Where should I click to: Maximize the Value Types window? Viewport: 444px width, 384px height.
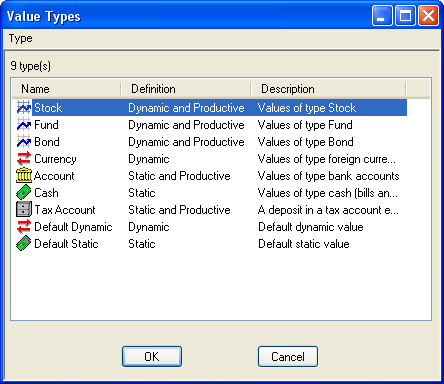405,16
